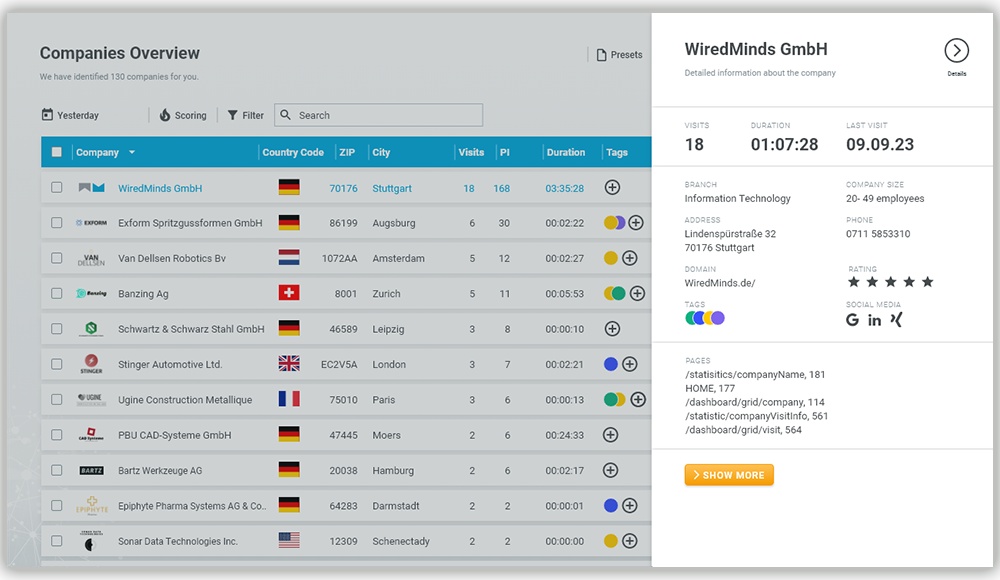The width and height of the screenshot is (1000, 580).
Task: Click the Scoring button label
Action: click(x=191, y=115)
